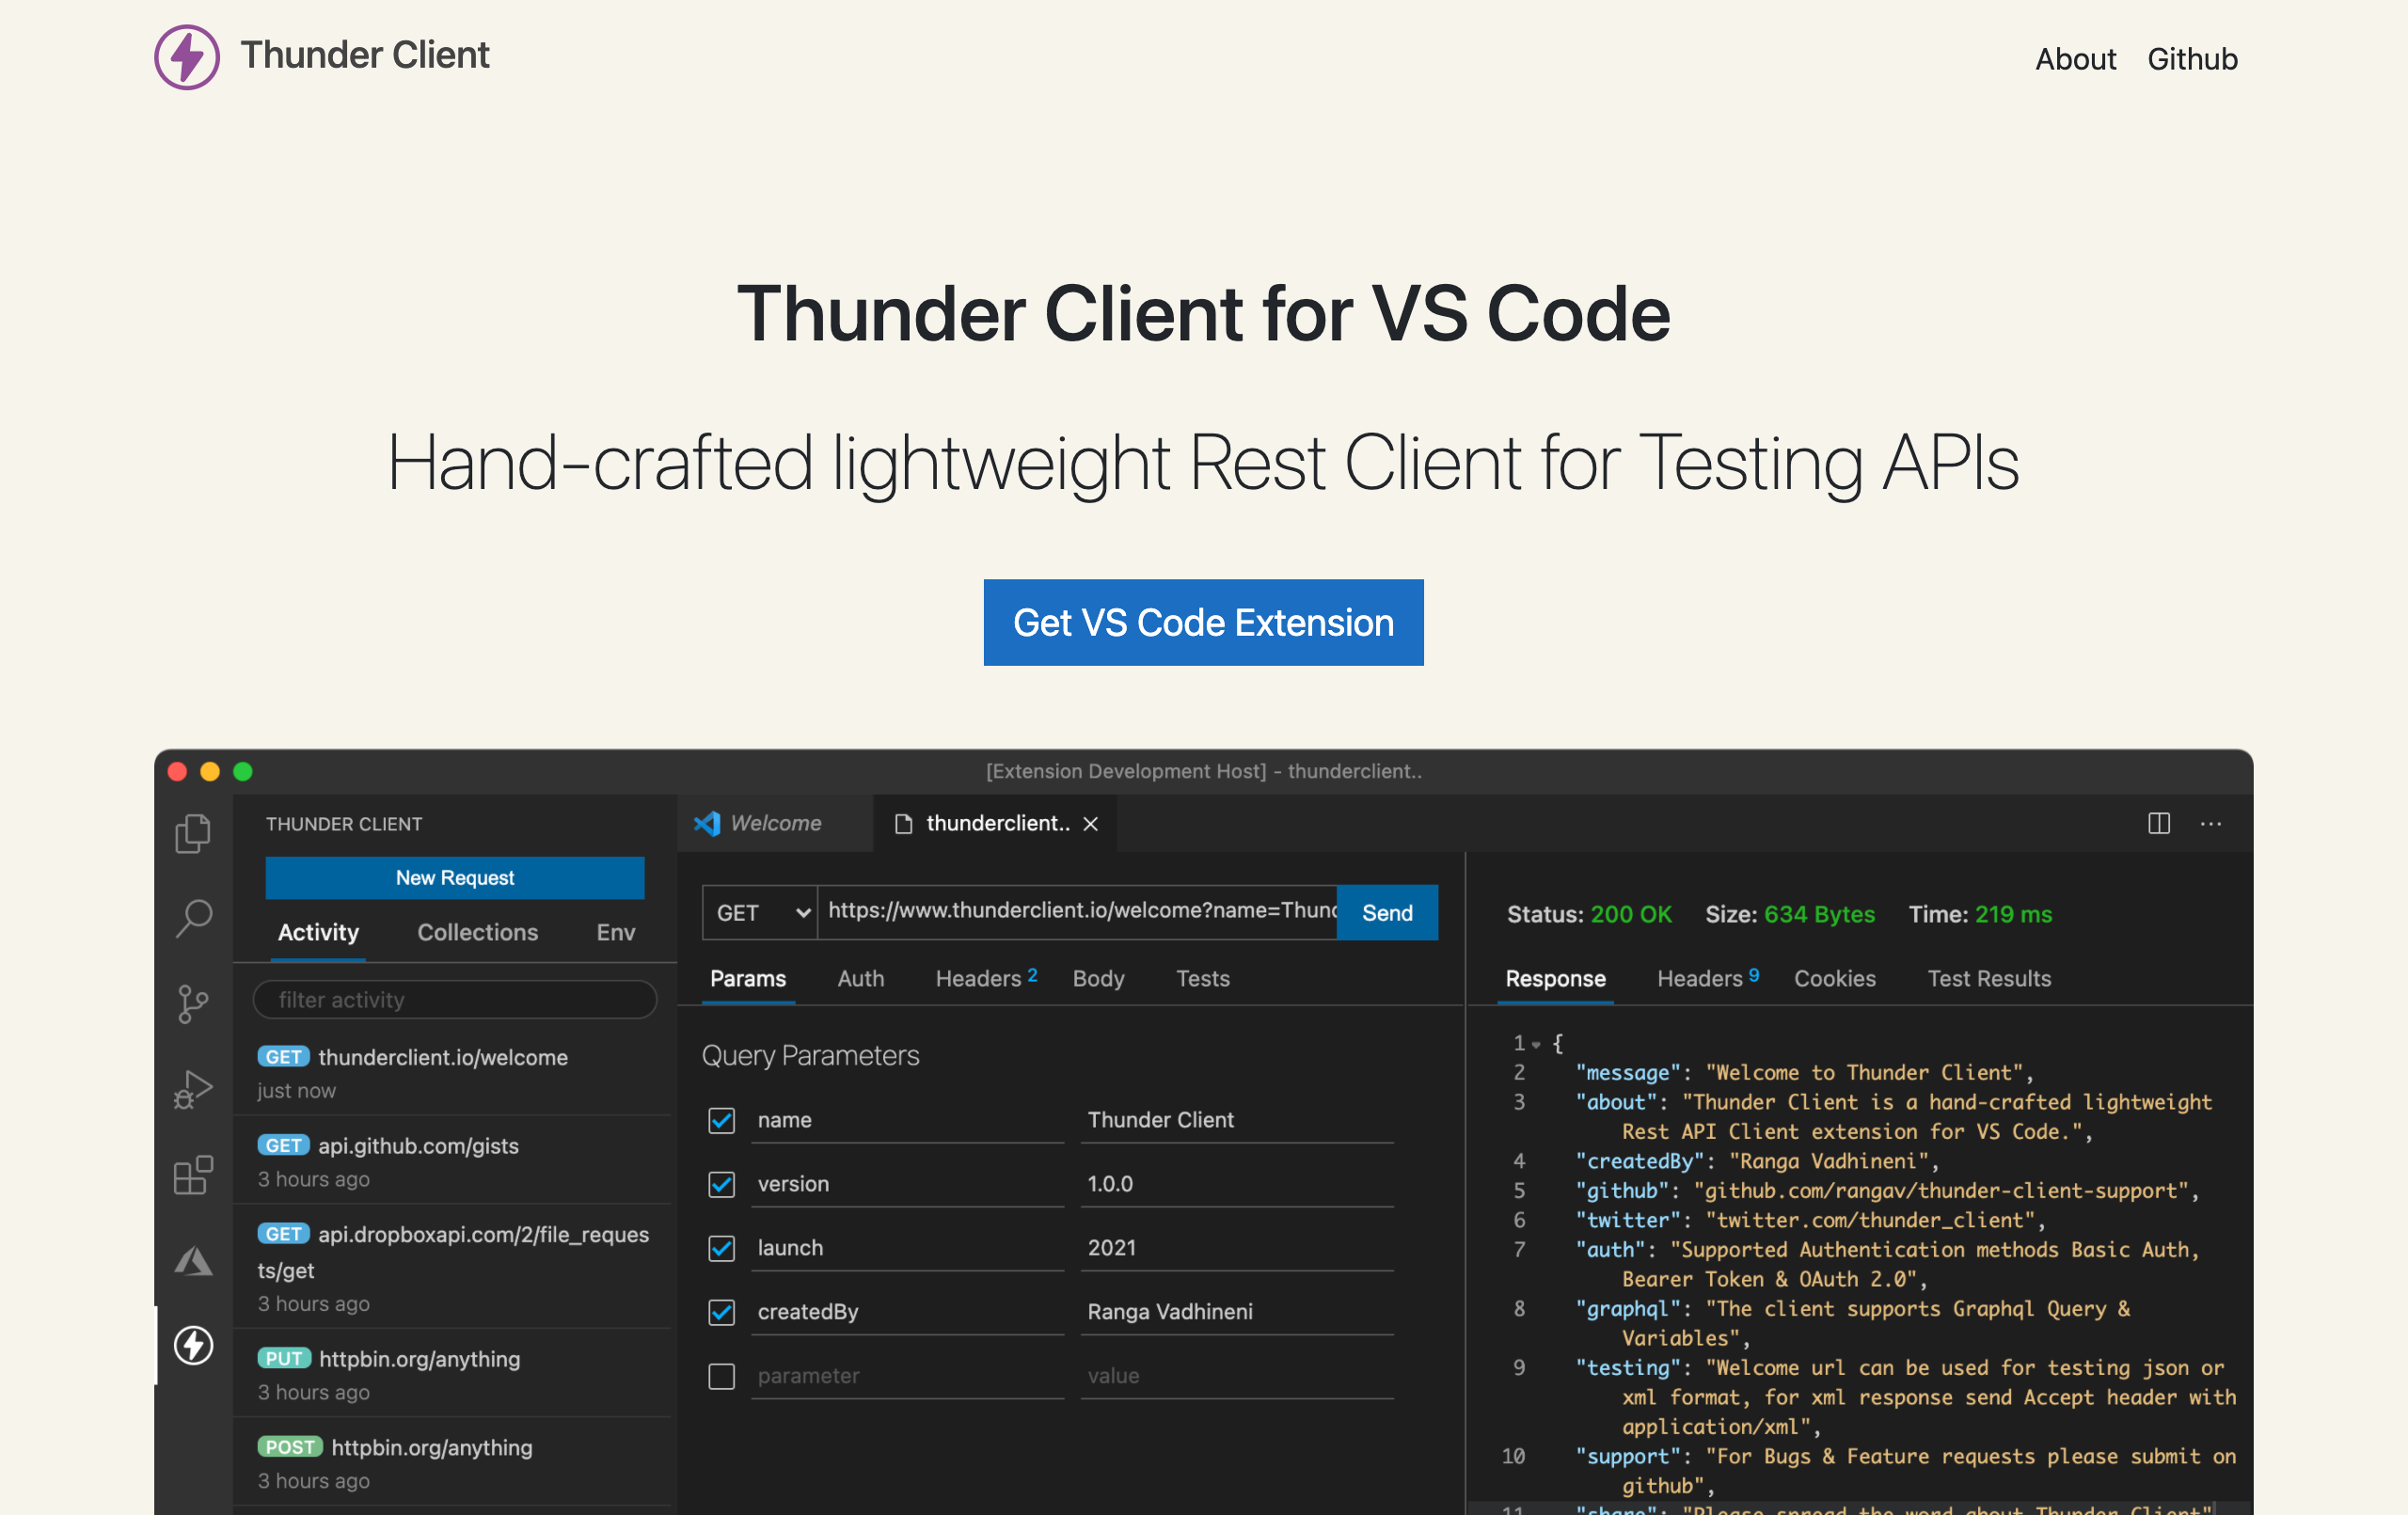This screenshot has height=1515, width=2408.
Task: Switch to the Headers tab of the response
Action: (x=1700, y=978)
